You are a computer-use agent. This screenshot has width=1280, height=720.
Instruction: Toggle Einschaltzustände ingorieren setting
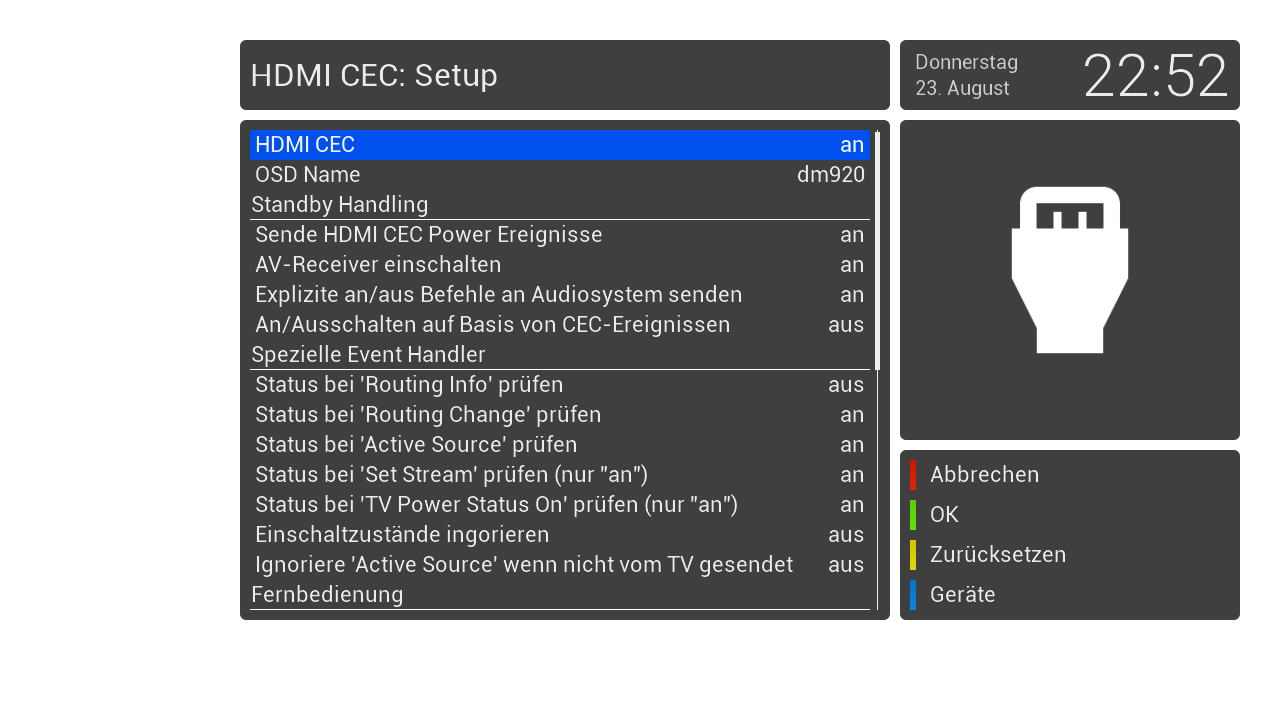[559, 535]
